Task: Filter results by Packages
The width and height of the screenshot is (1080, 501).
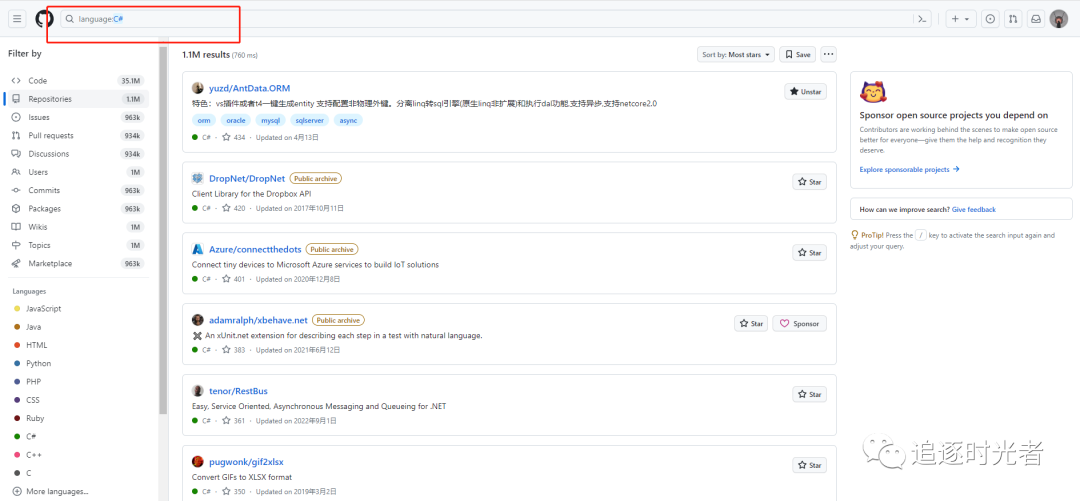Action: 77,208
